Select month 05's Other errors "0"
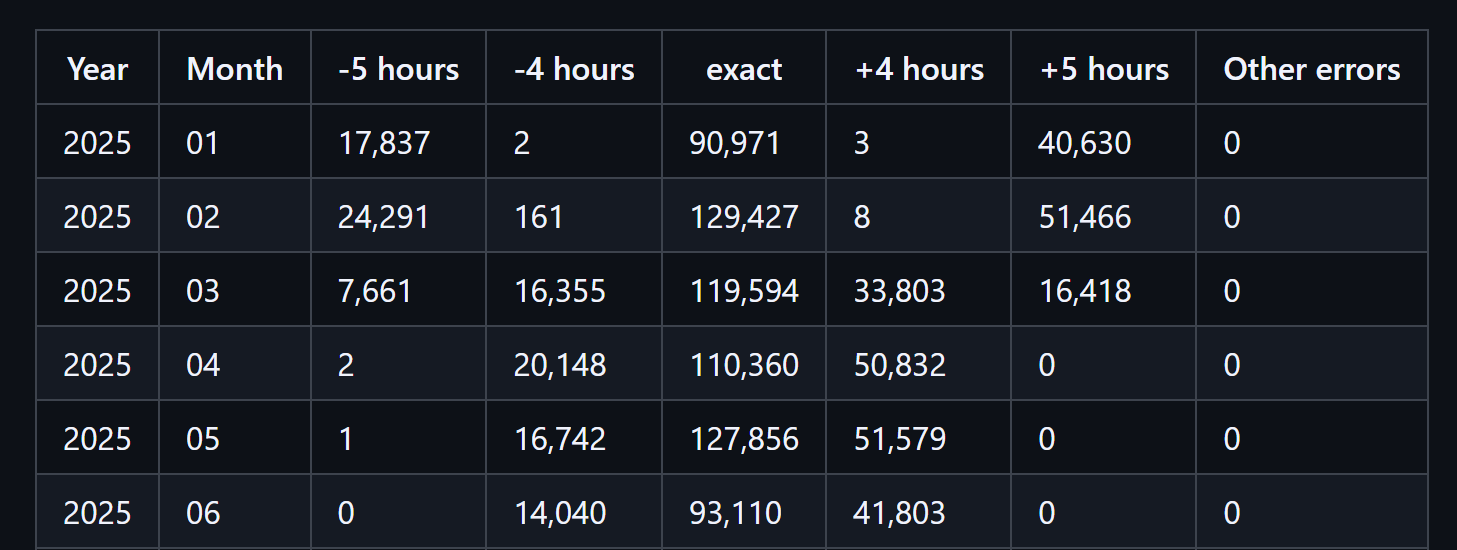 1232,439
